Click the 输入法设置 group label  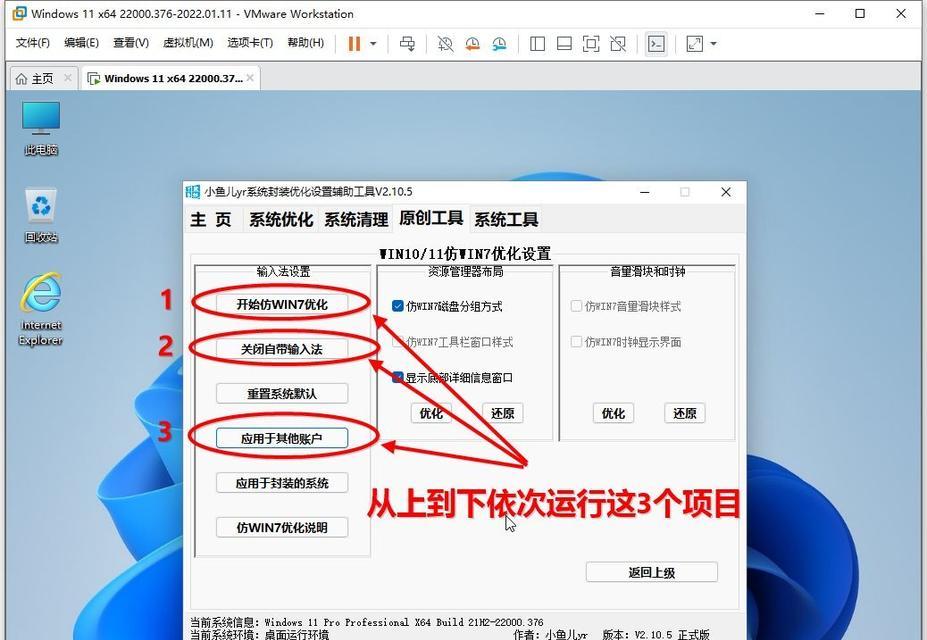click(283, 271)
